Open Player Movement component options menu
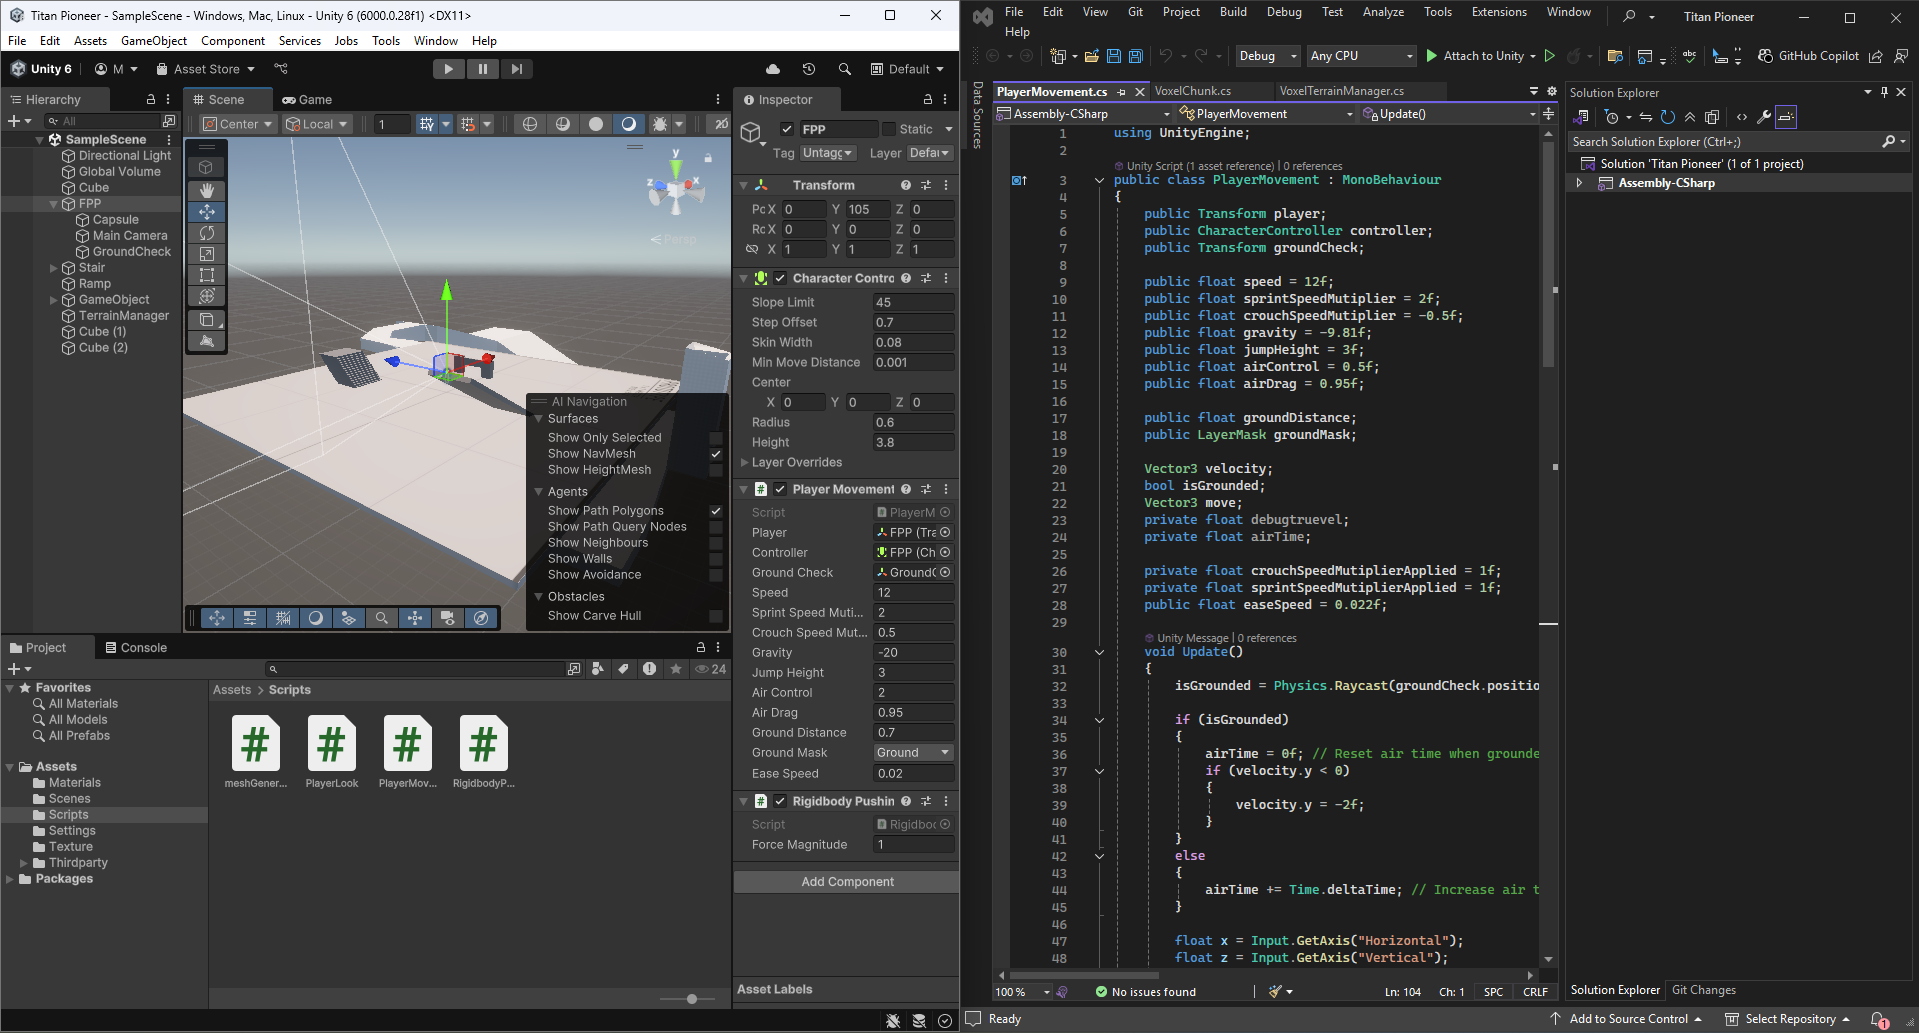Screen dimensions: 1919x1033 coord(946,489)
